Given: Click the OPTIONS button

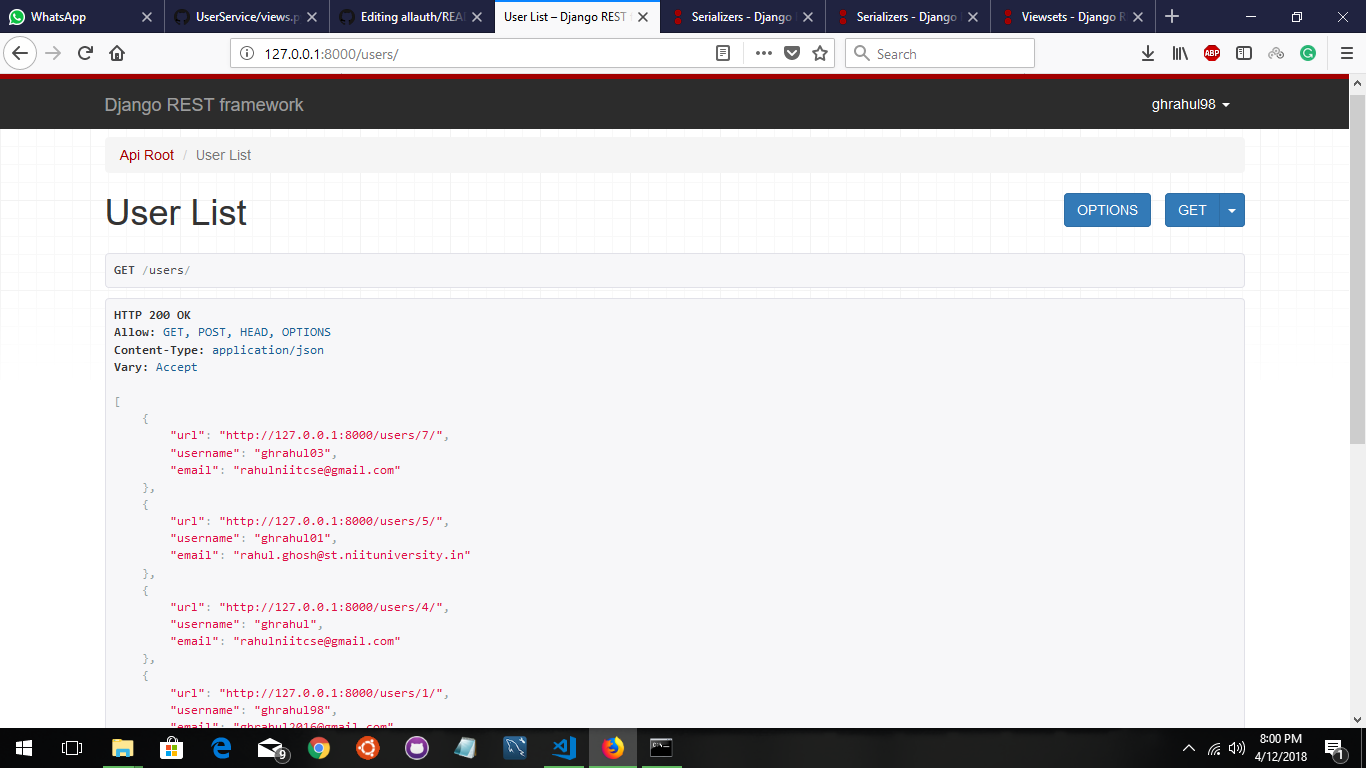Looking at the screenshot, I should click(1107, 210).
